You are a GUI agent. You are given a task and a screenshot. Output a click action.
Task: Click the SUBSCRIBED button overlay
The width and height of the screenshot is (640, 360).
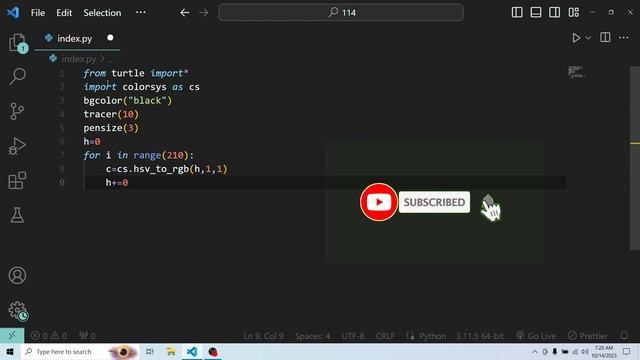pos(434,202)
